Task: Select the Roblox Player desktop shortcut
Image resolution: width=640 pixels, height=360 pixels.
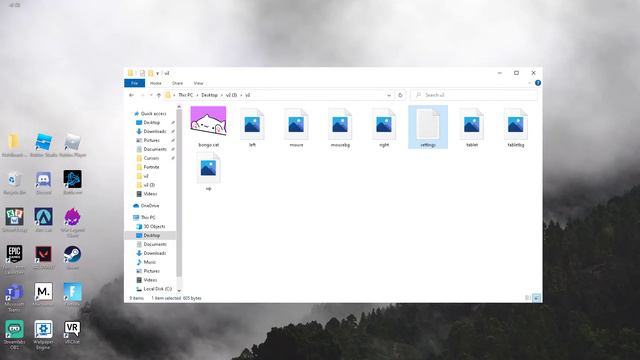Action: coord(73,145)
